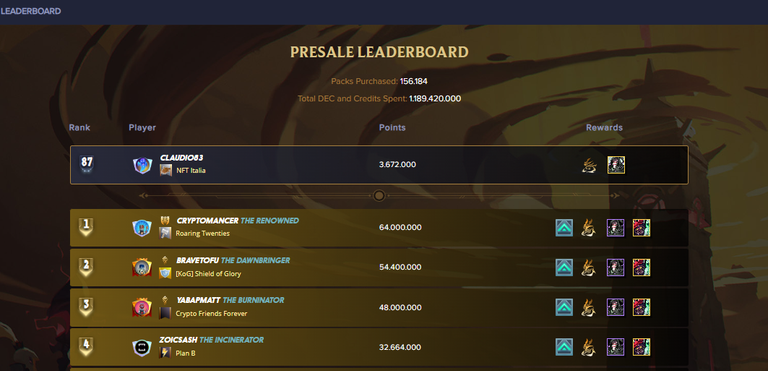
Task: Click the Rank column header
Action: coord(79,128)
